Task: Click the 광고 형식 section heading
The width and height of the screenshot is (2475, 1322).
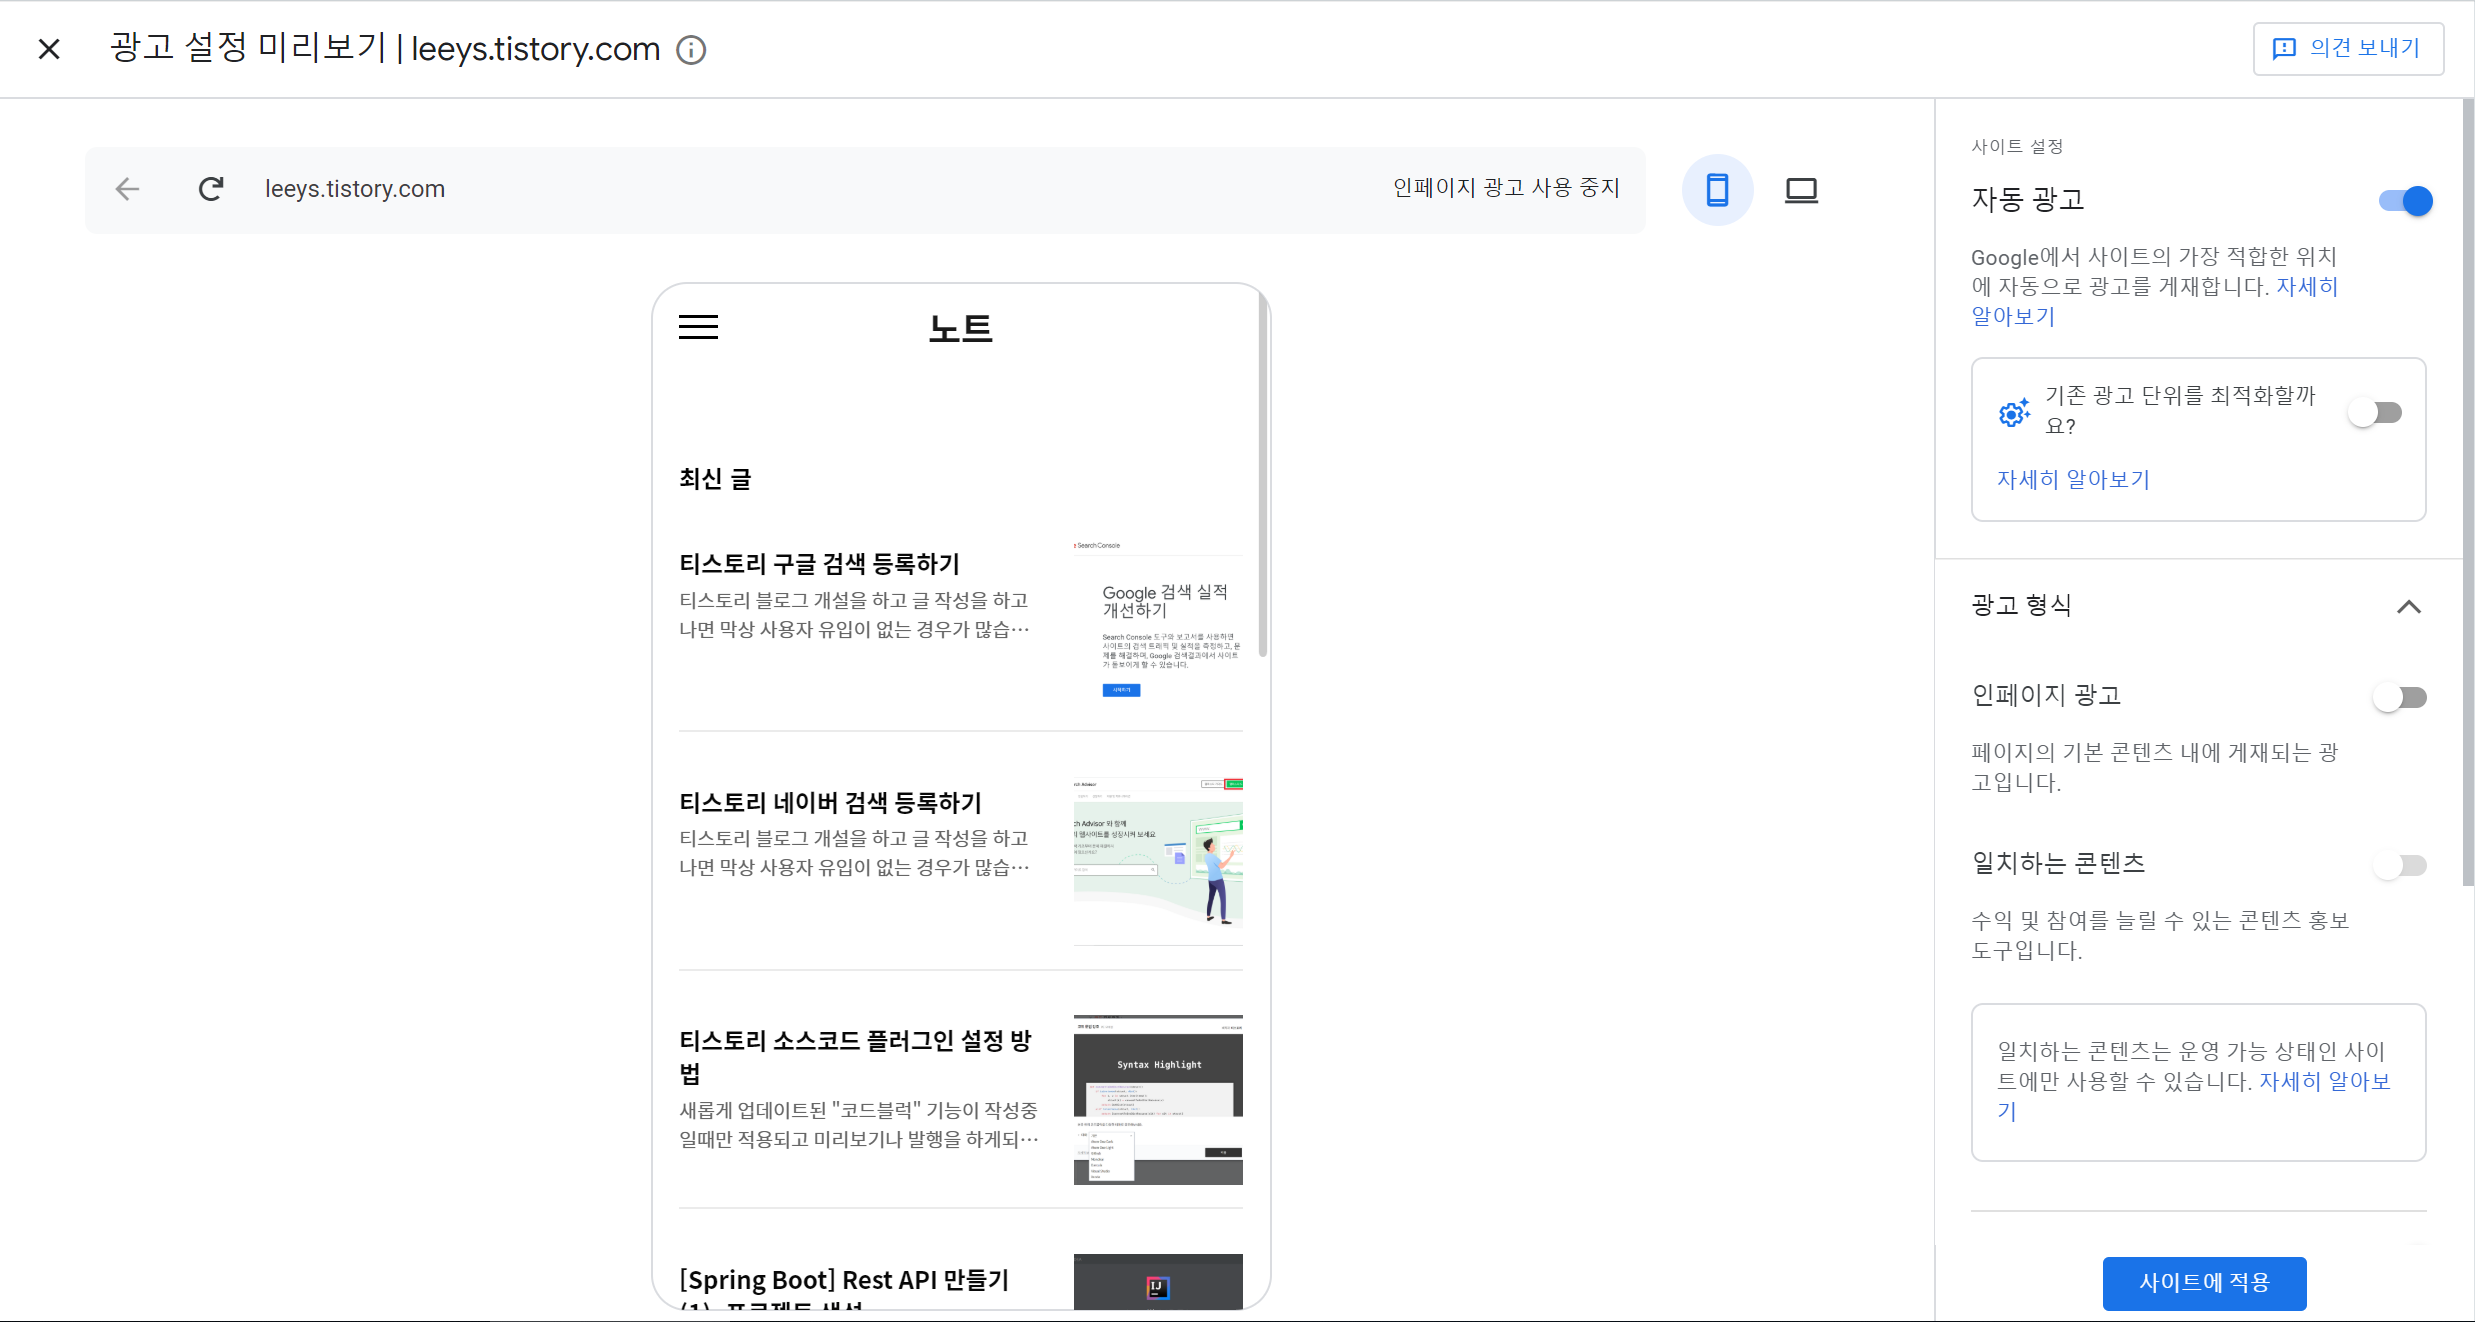Action: (x=2021, y=605)
